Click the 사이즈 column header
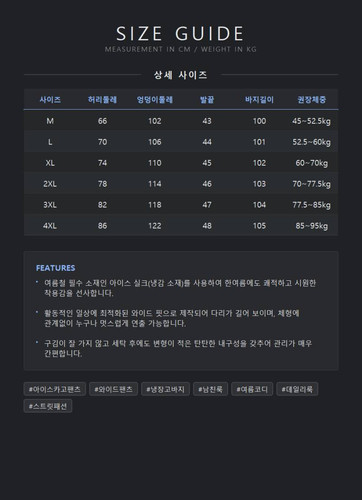The image size is (362, 500). [x=50, y=100]
